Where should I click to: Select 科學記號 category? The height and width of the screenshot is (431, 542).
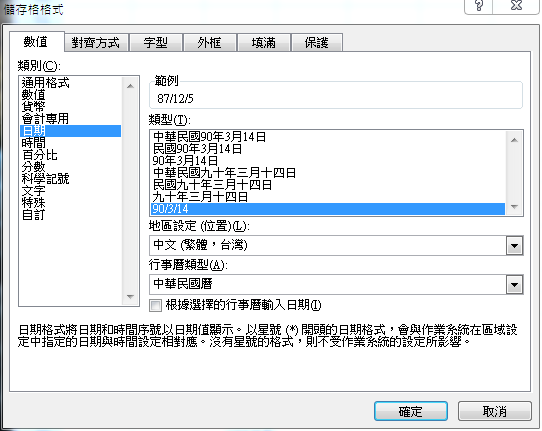71,179
